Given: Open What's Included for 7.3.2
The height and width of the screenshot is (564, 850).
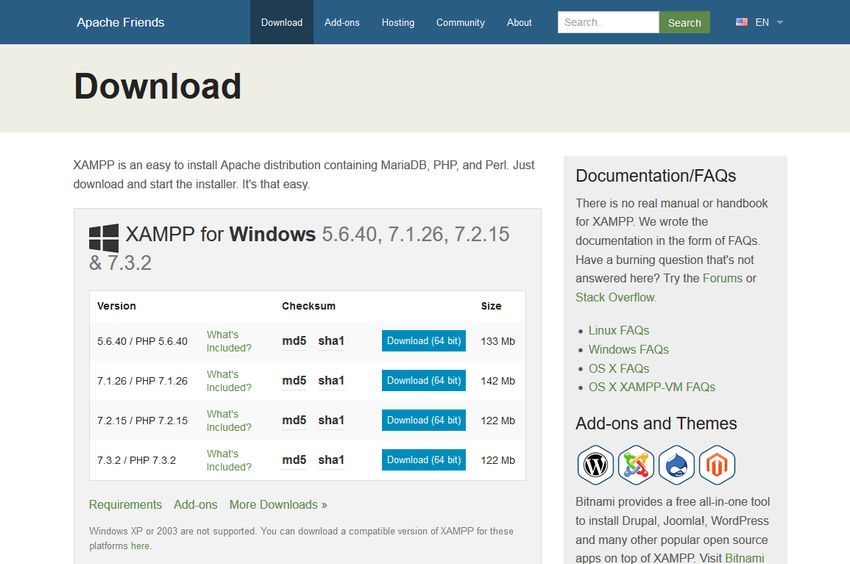Looking at the screenshot, I should [229, 460].
